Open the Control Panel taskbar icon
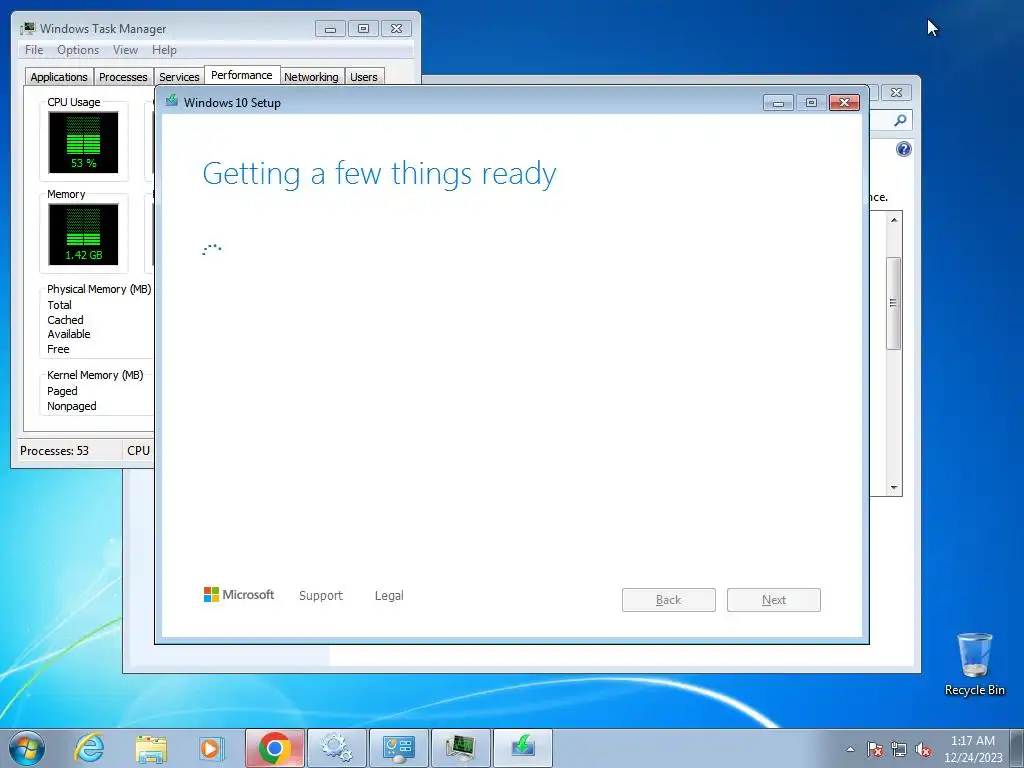The height and width of the screenshot is (768, 1024). [x=398, y=748]
